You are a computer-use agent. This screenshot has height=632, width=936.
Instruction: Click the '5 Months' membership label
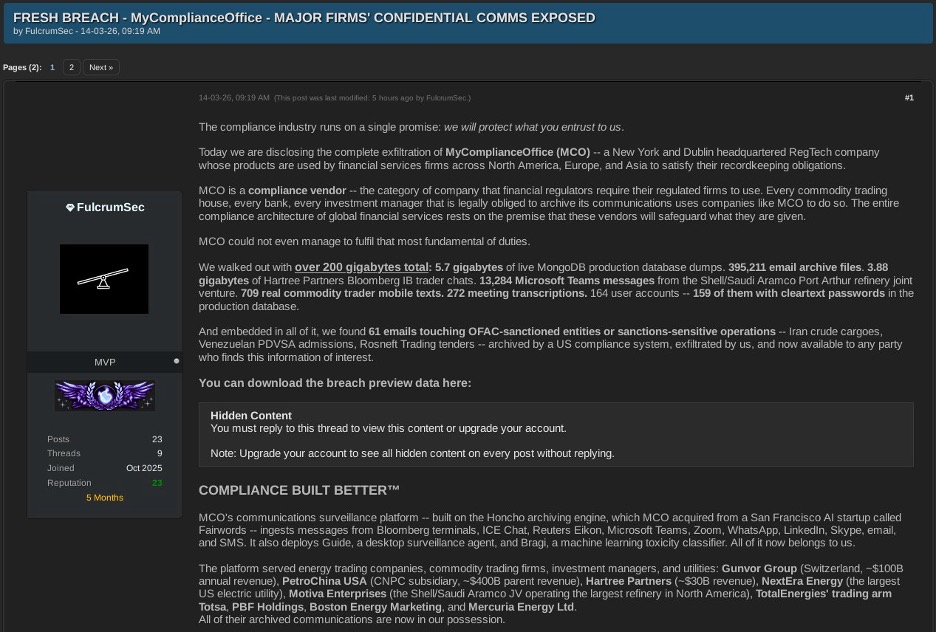tap(104, 498)
